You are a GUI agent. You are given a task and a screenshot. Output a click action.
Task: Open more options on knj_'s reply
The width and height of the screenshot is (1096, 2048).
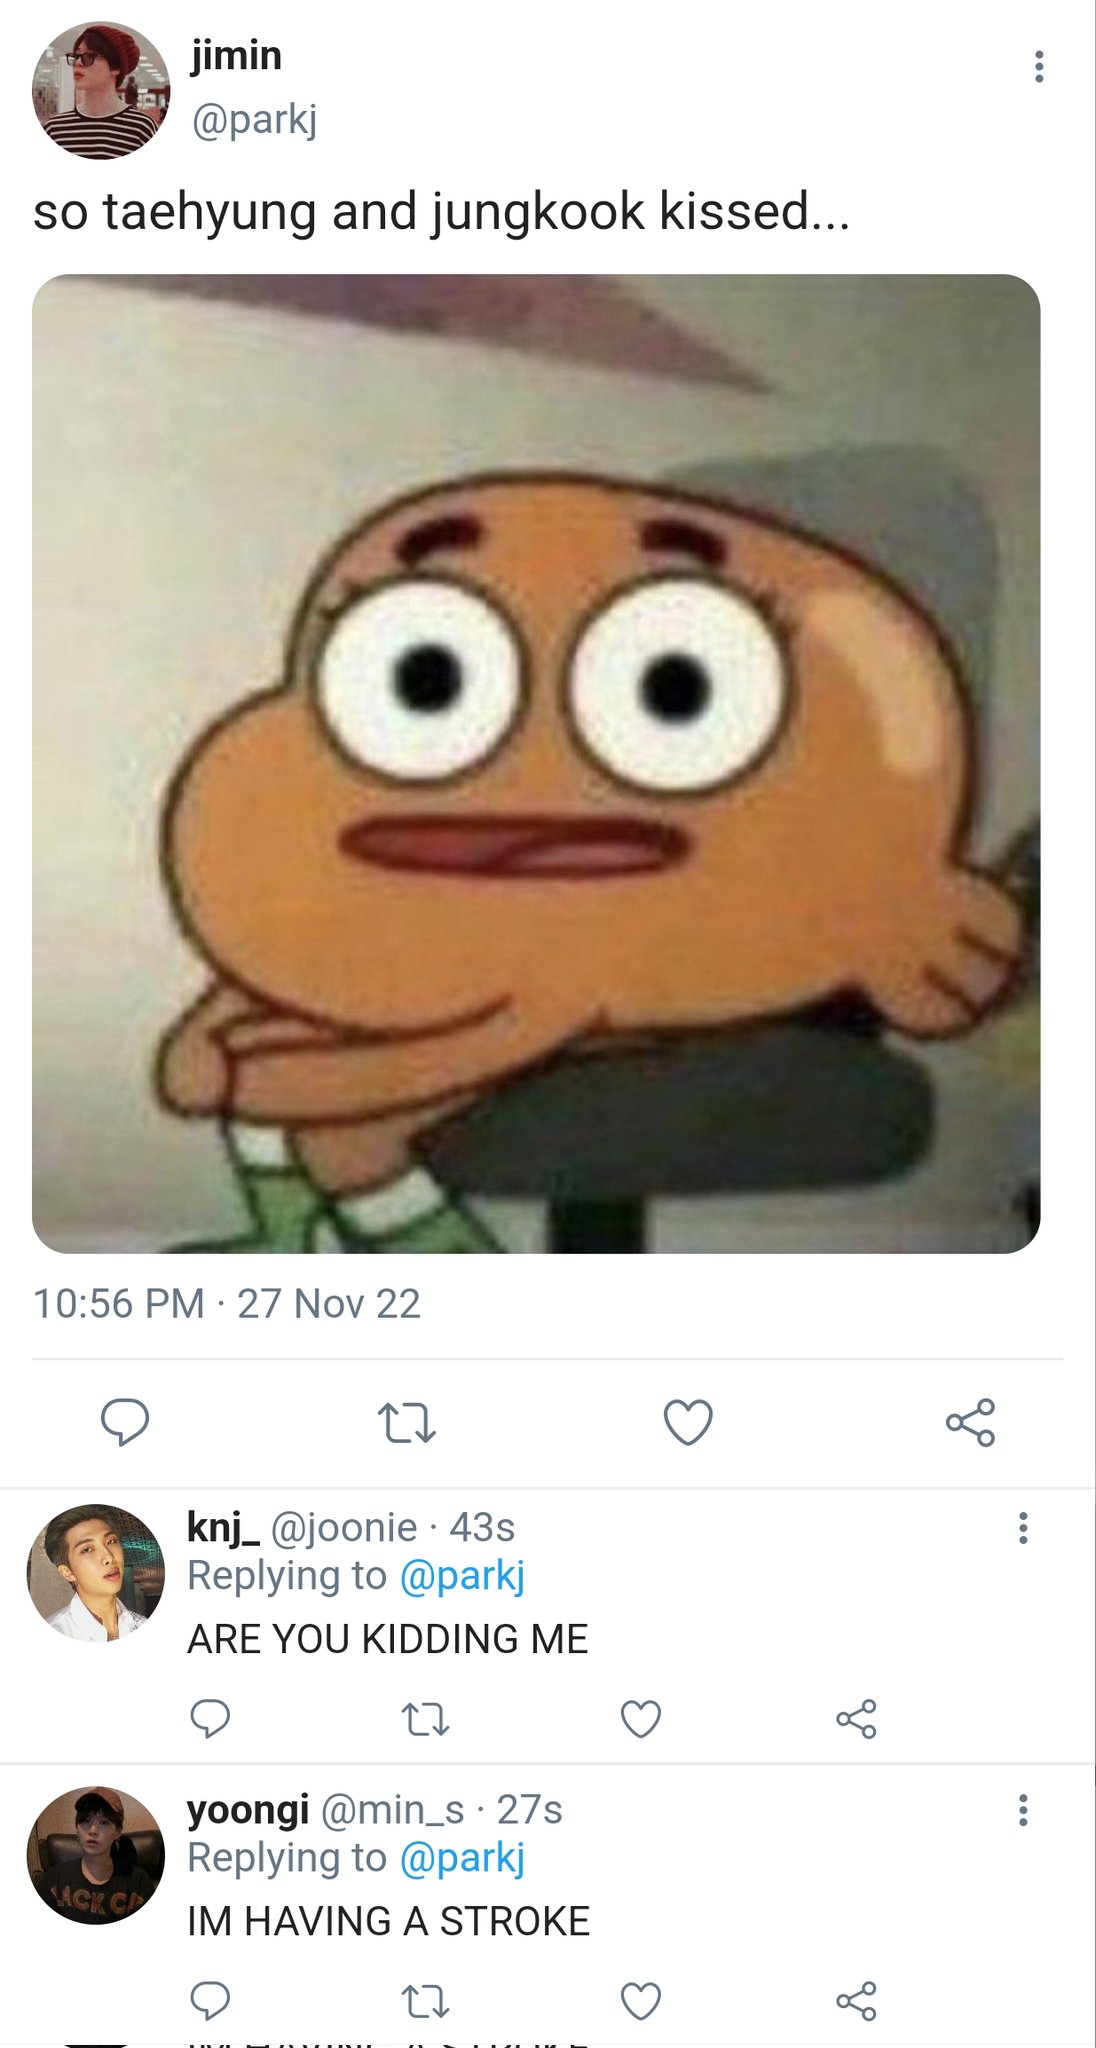[x=1022, y=1528]
